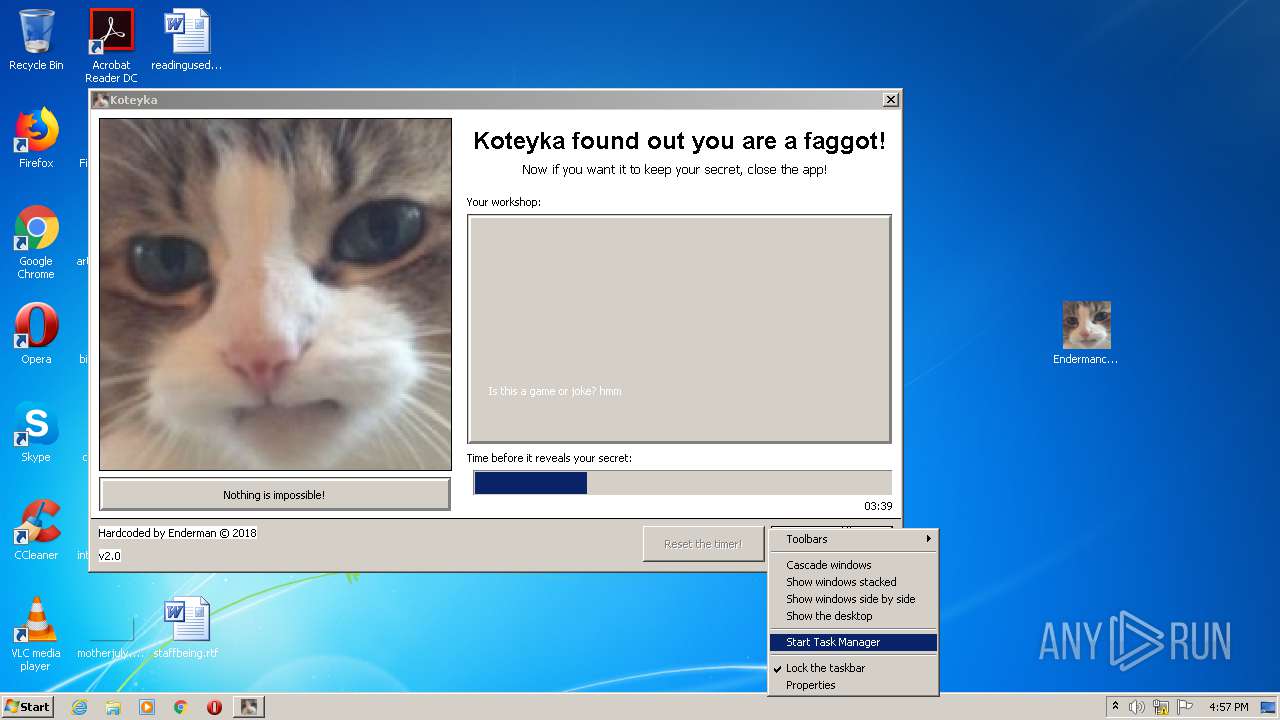Choose Show windows side by side

pyautogui.click(x=853, y=599)
